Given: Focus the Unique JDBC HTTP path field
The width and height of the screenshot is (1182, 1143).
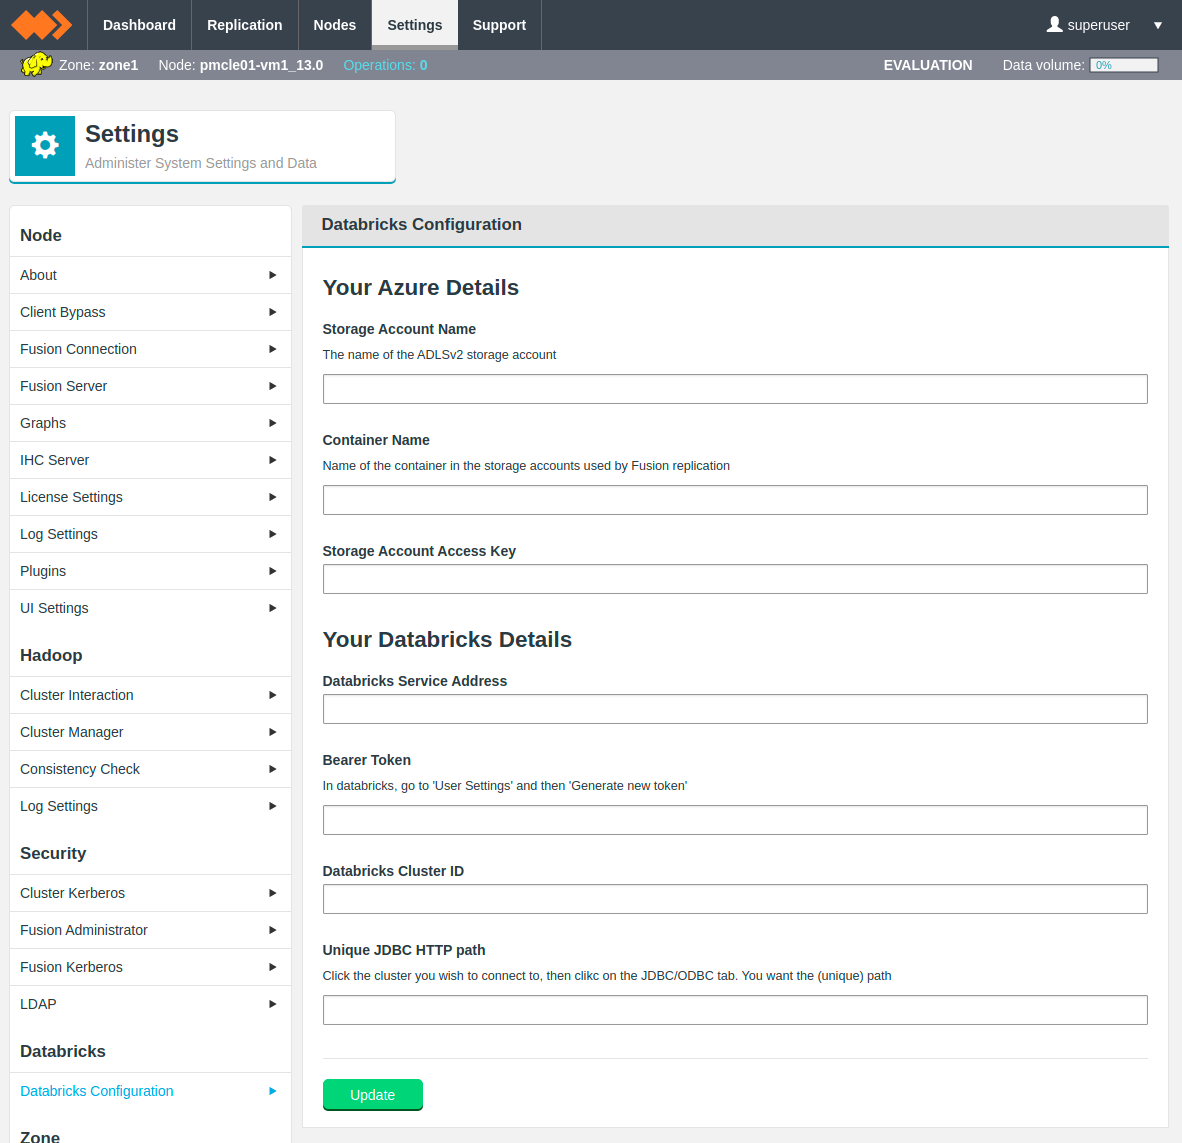Looking at the screenshot, I should (x=735, y=1010).
